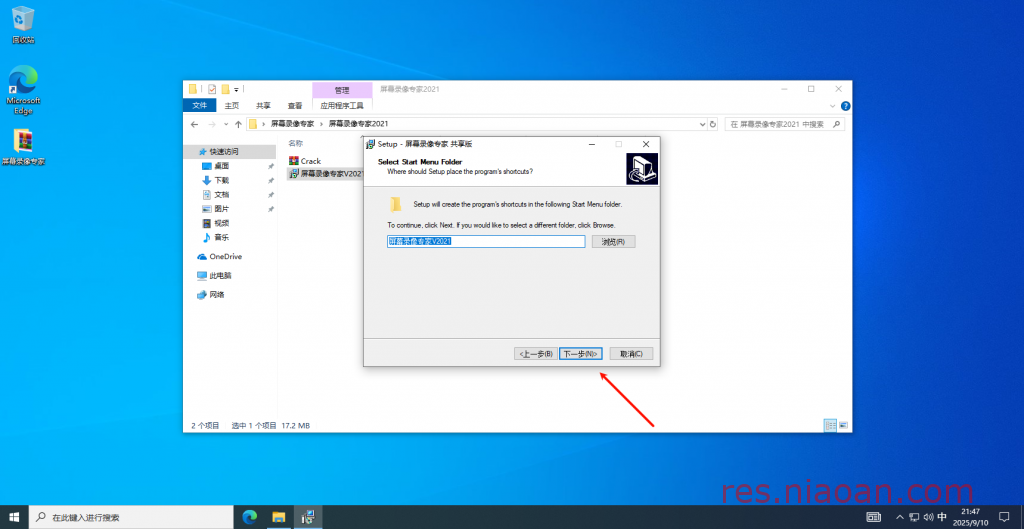The image size is (1024, 529).
Task: Click the search magnifier icon in Explorer
Action: coord(837,124)
